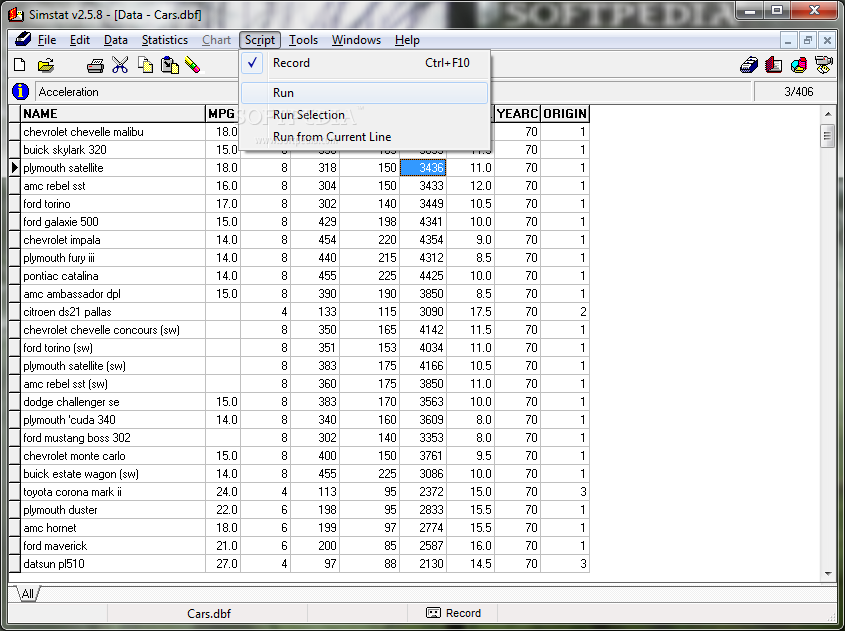Click the ORIGIN column header
This screenshot has width=845, height=631.
point(565,114)
